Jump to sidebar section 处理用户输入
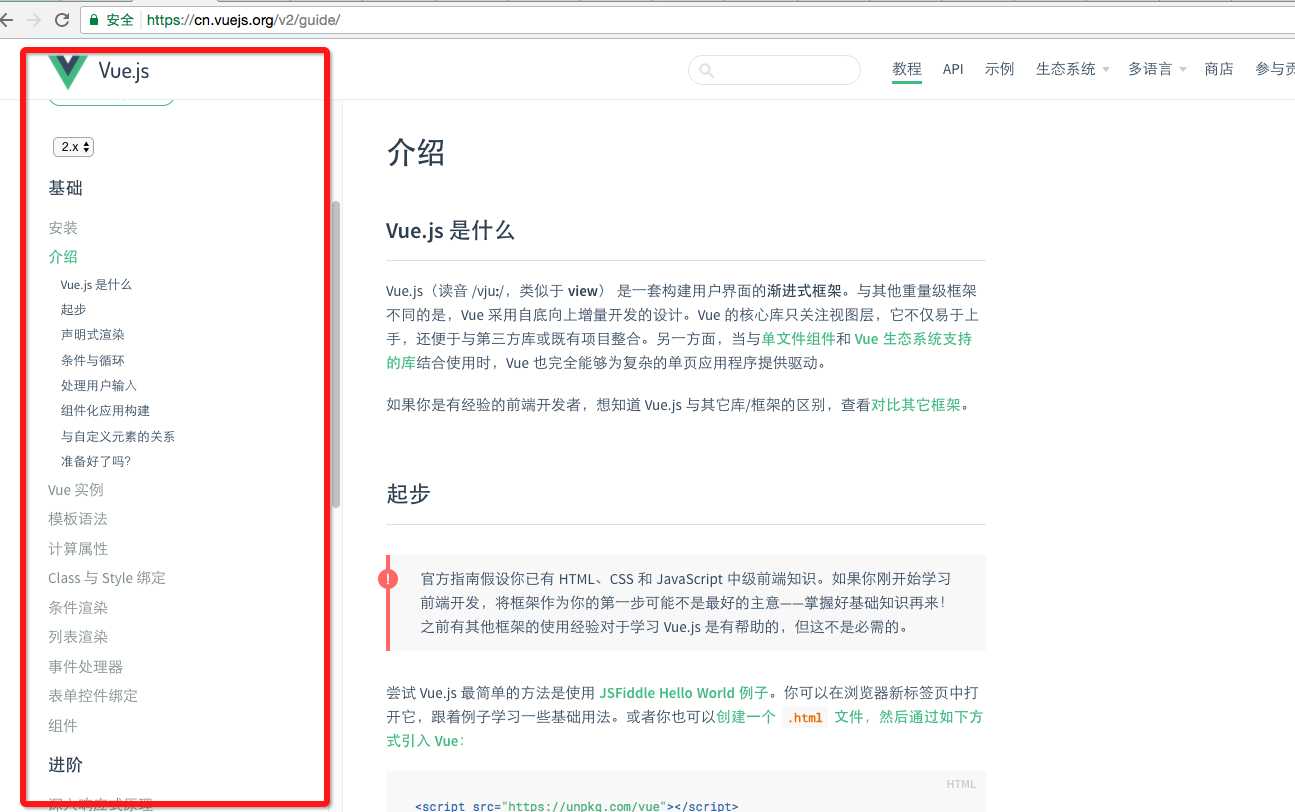Viewport: 1295px width, 812px height. (99, 386)
